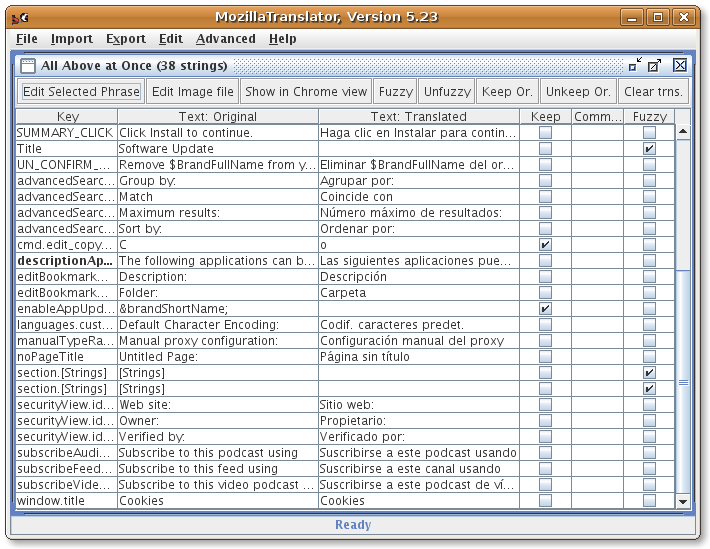Uncheck the Keep box for cmd.edit_copy row

(x=545, y=245)
